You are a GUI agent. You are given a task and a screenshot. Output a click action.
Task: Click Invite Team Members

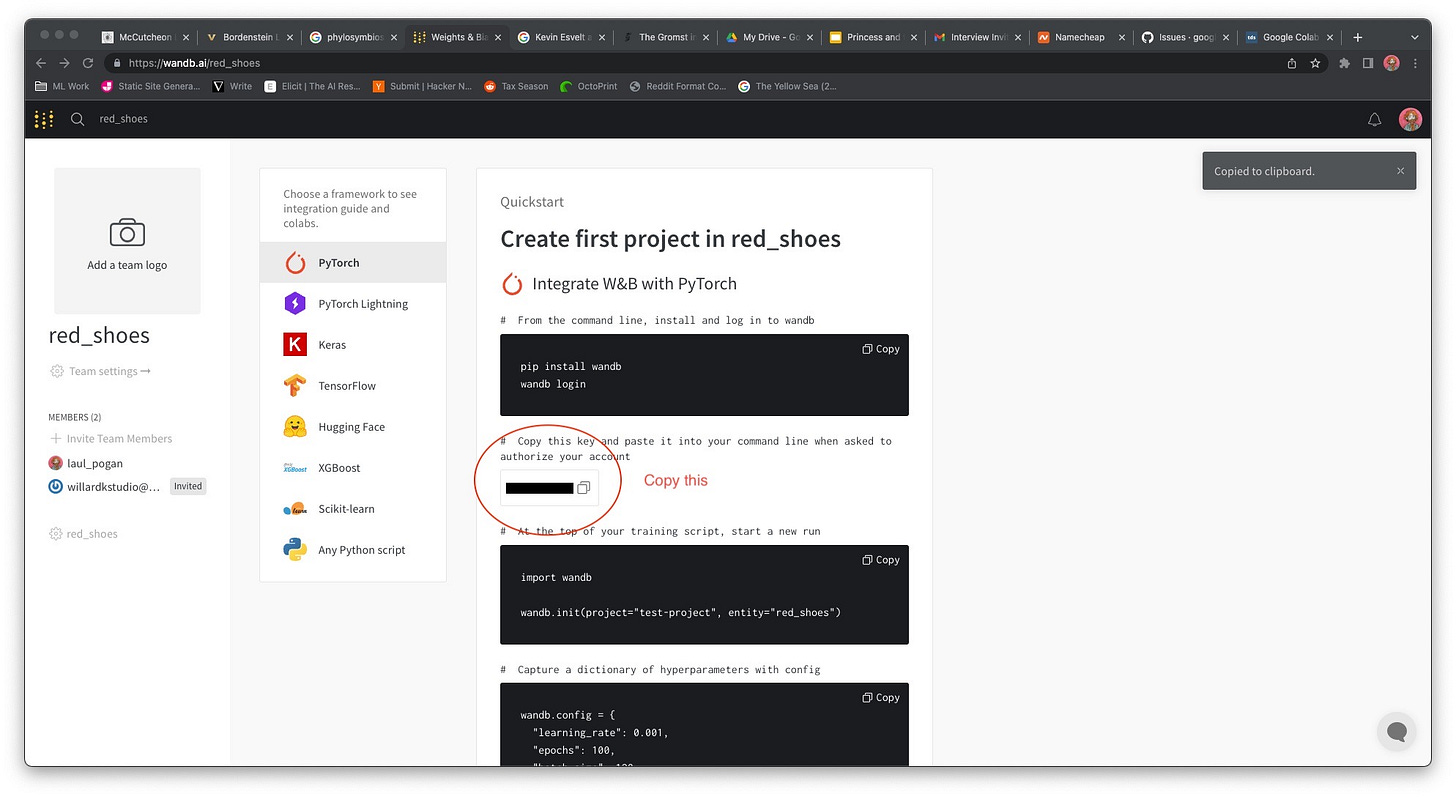coord(111,438)
